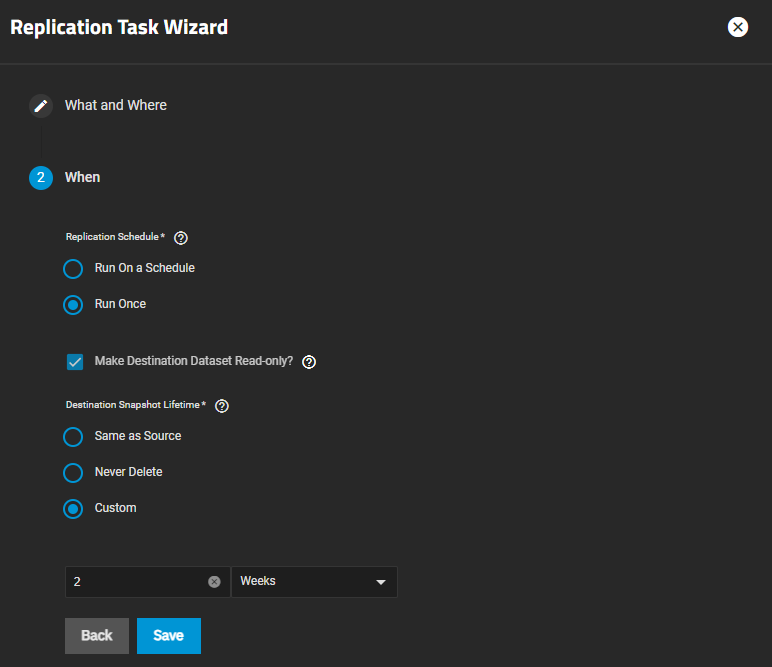Focus the lifetime number input field
Viewport: 772px width, 667px height.
tap(135, 582)
